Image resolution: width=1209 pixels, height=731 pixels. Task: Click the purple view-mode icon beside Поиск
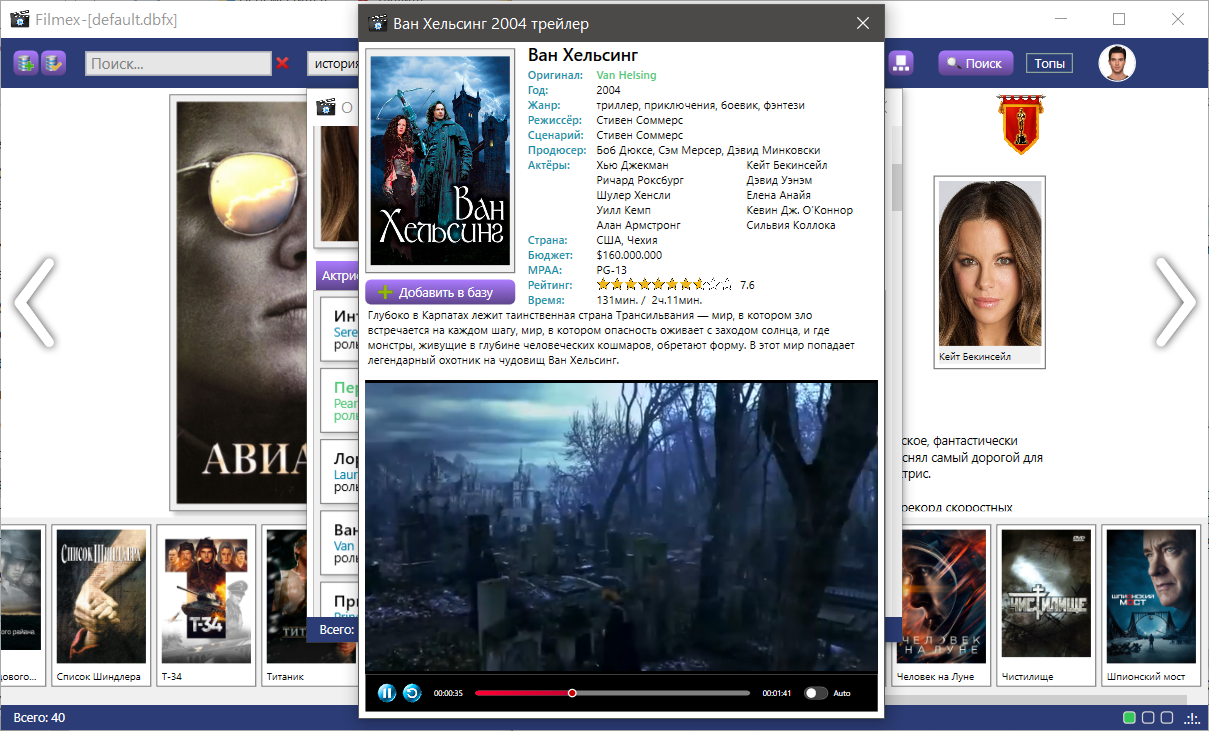tap(901, 63)
